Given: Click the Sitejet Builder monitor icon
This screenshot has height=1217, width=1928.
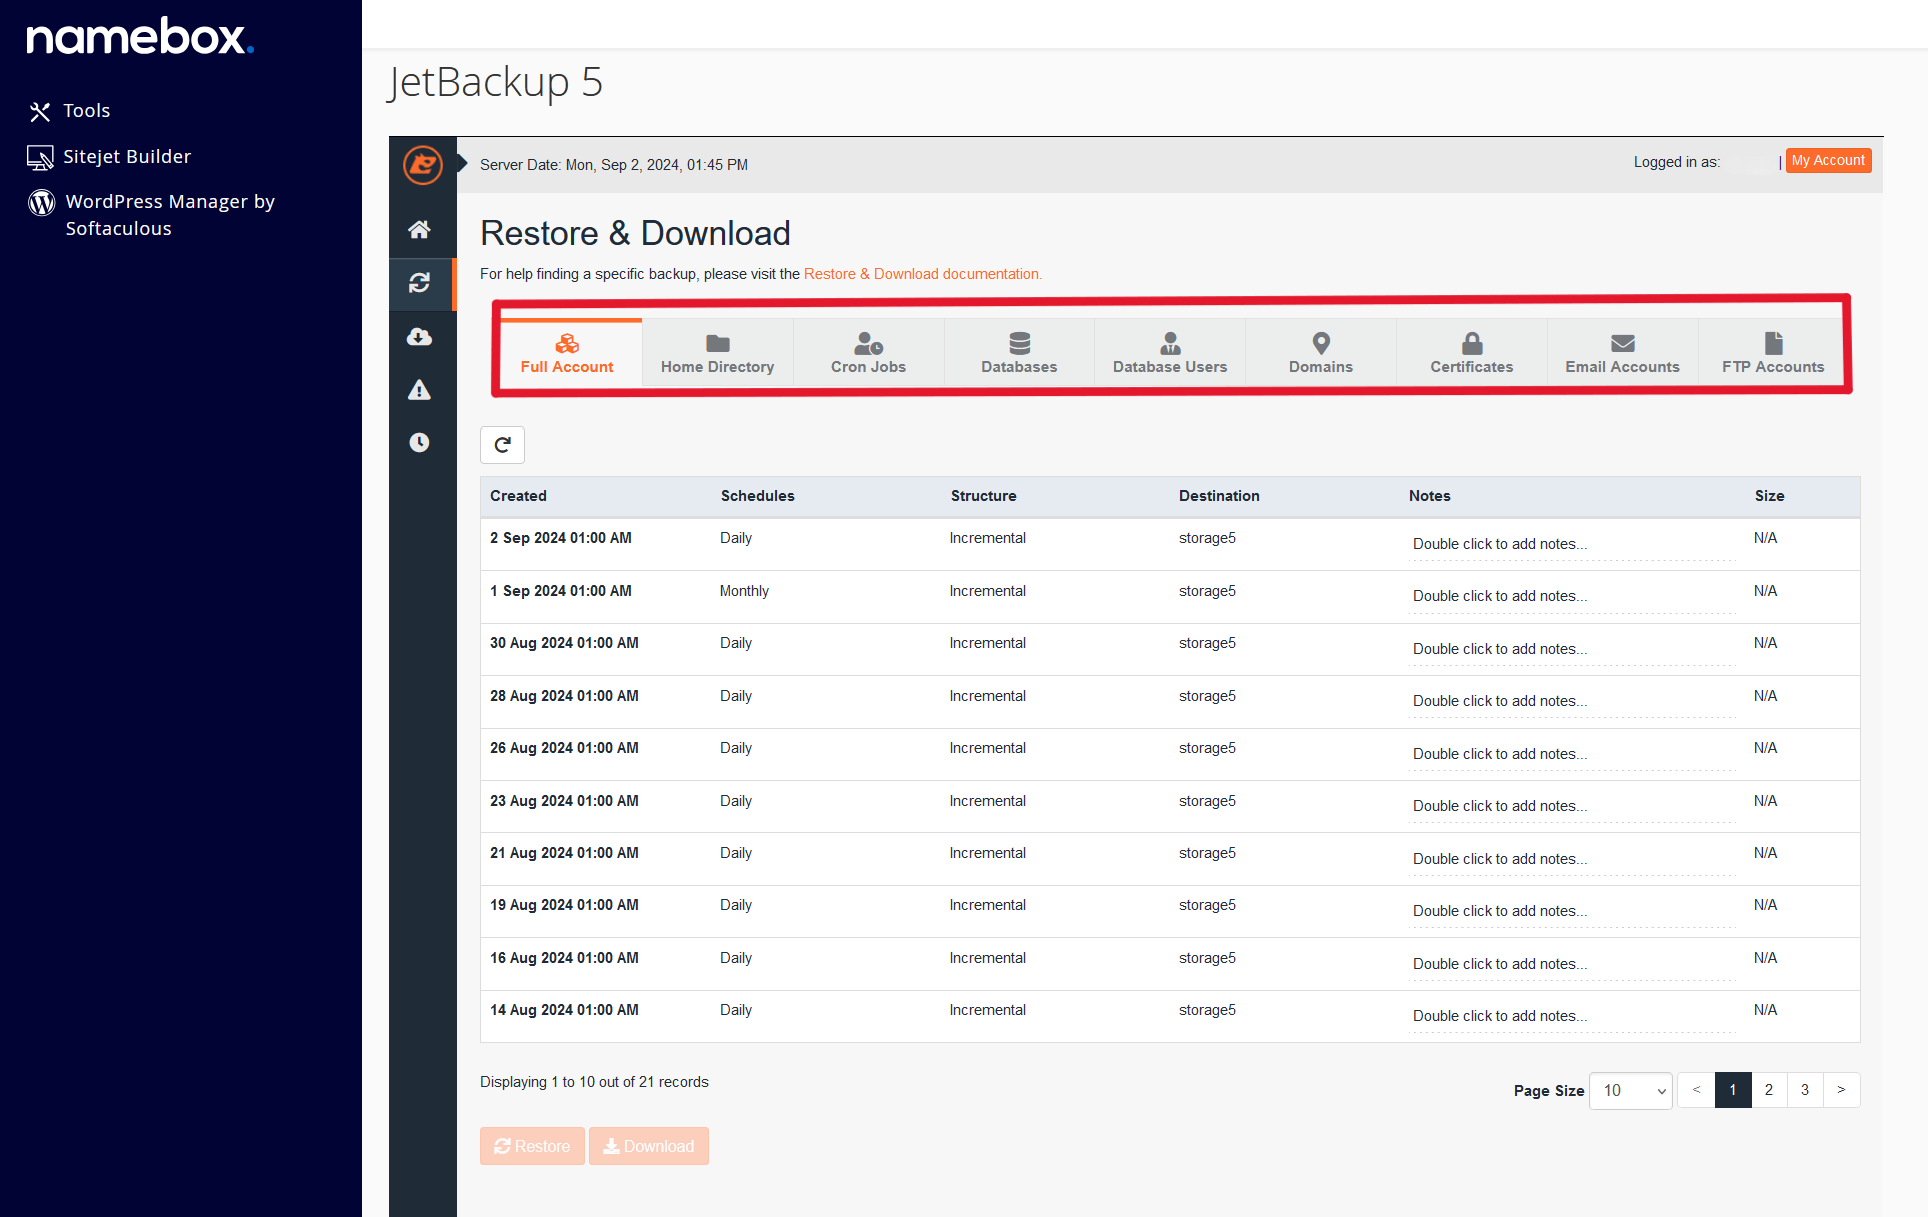Looking at the screenshot, I should coord(40,157).
